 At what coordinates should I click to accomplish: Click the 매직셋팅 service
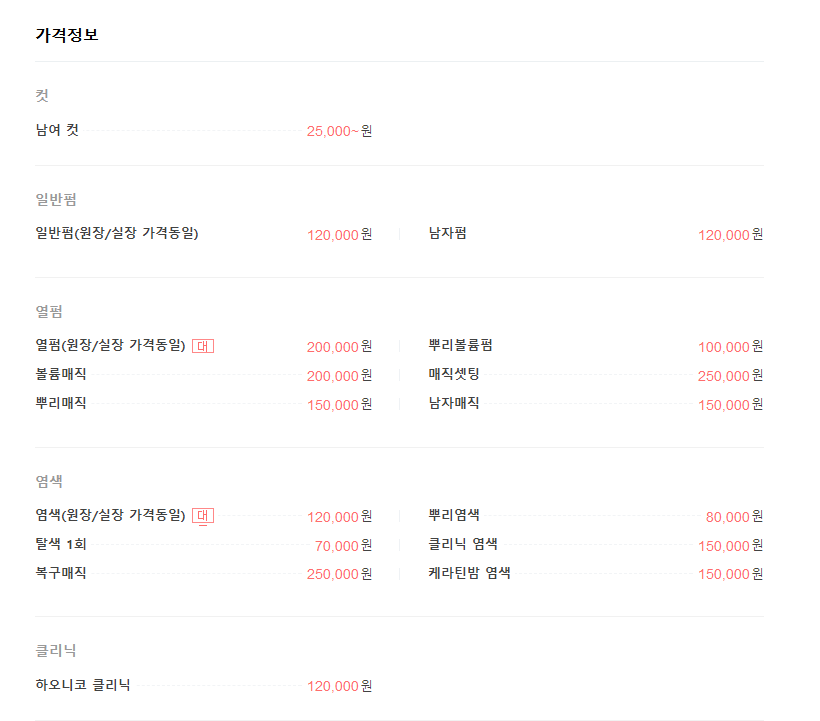(454, 374)
